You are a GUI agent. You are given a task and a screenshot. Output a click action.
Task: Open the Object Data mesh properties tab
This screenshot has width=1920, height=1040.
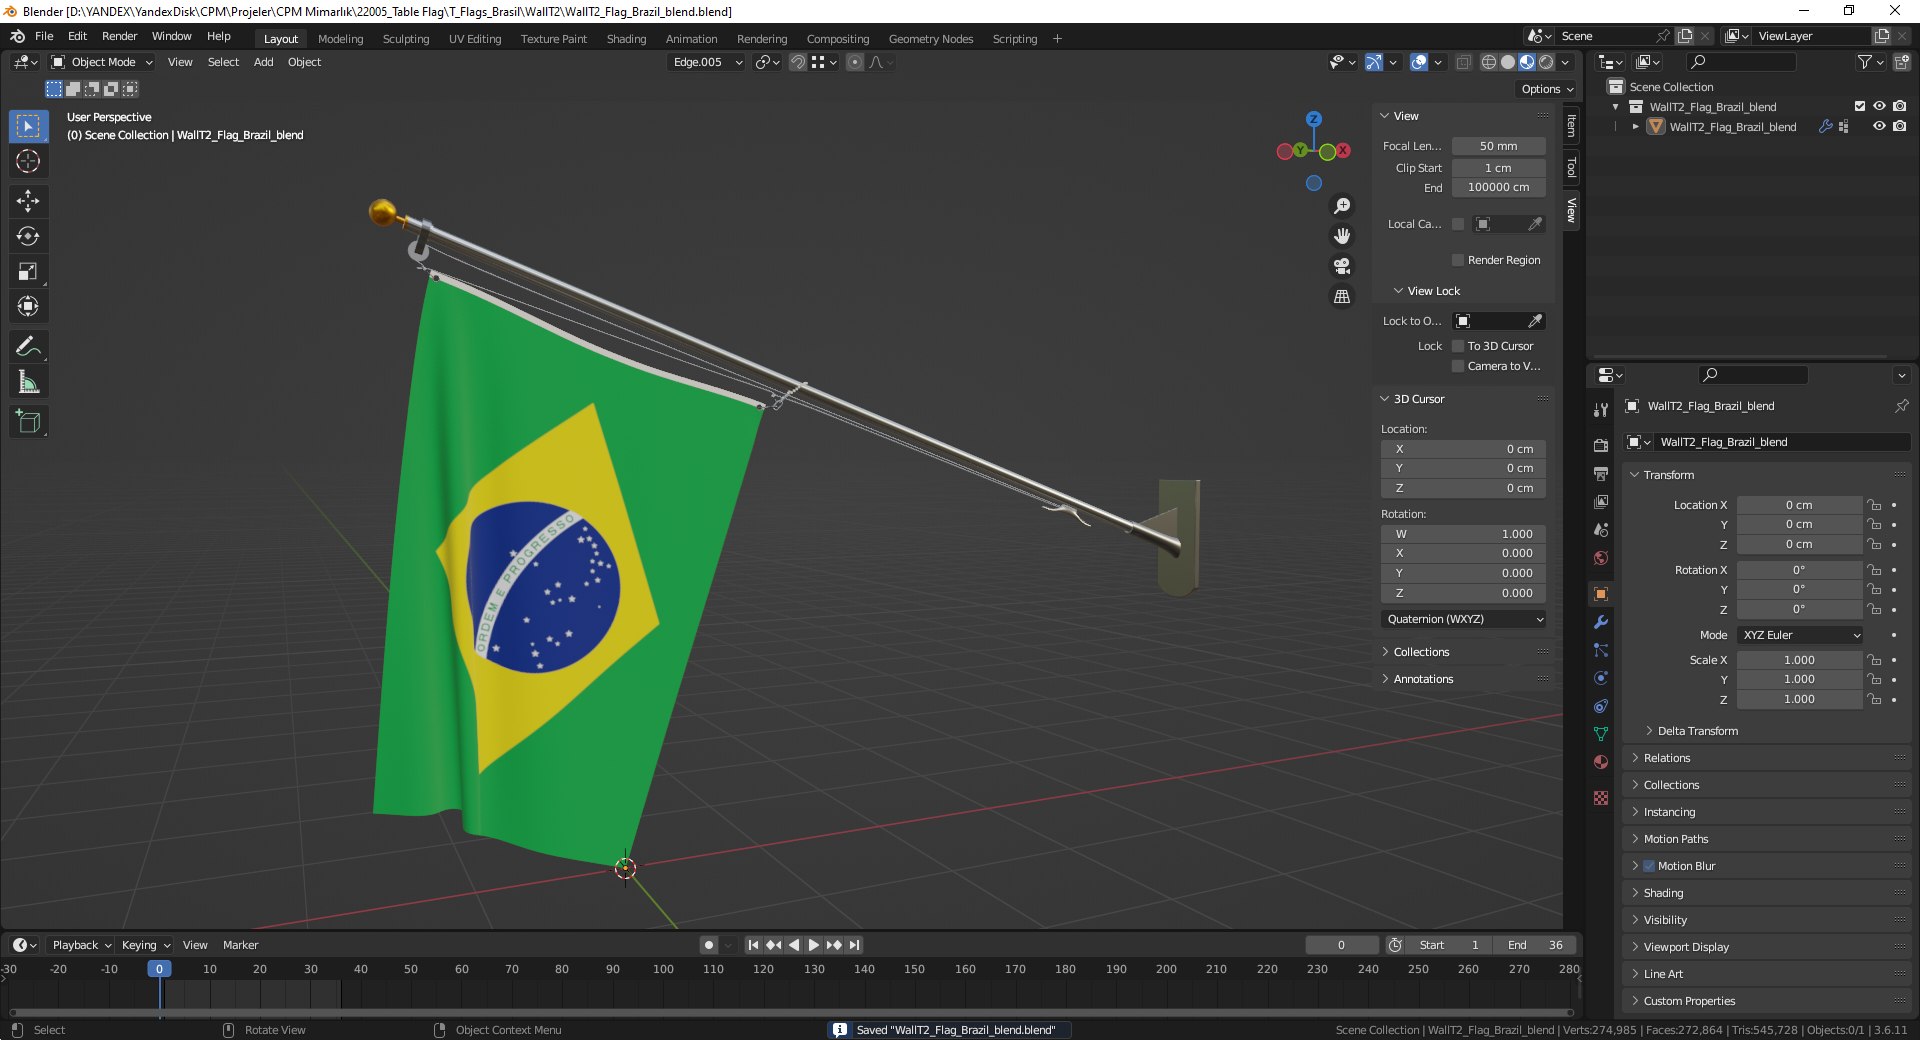click(1601, 734)
